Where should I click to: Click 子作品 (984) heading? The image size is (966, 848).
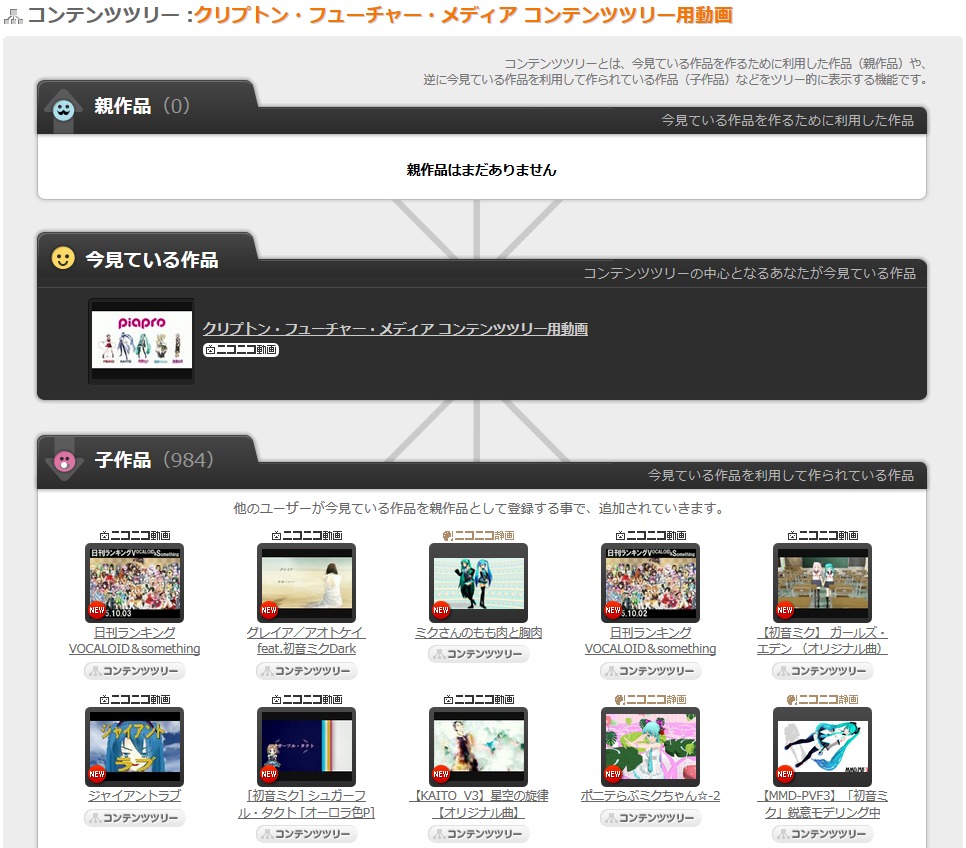coord(153,460)
